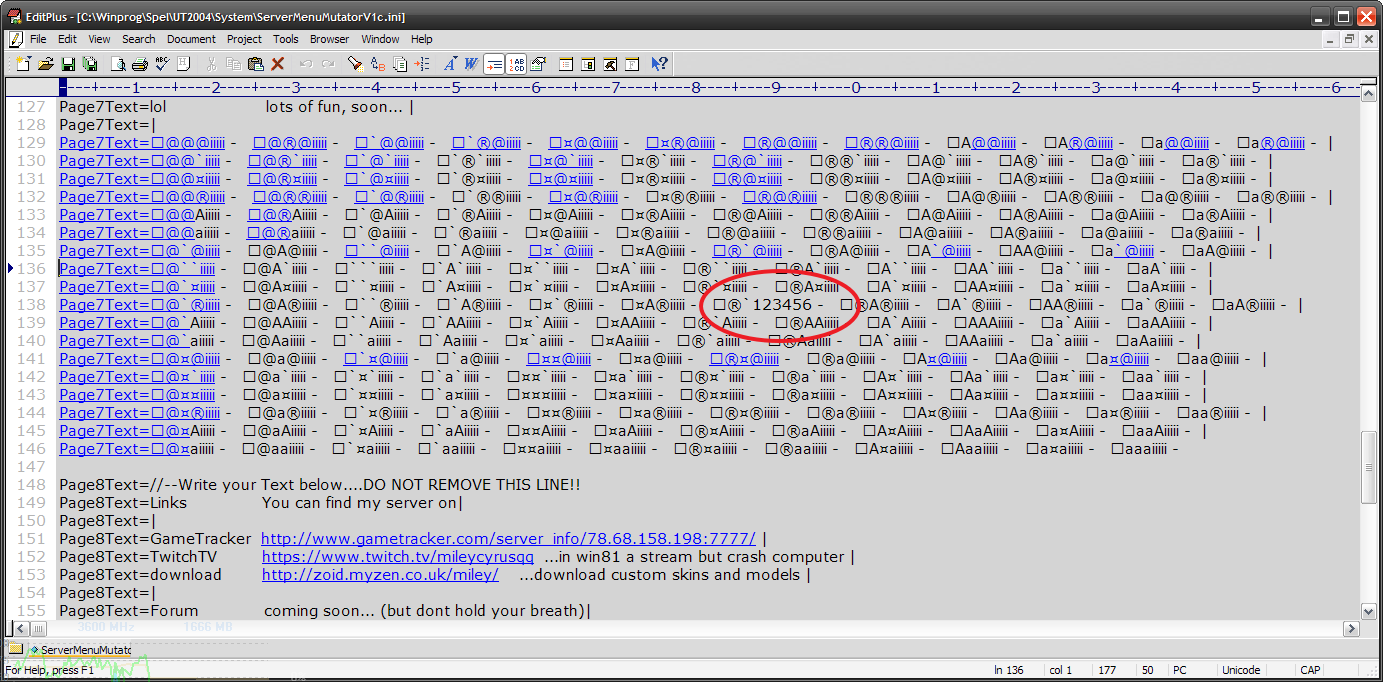Paste using the clipboard toolbar icon
Viewport: 1383px width, 682px height.
point(255,64)
